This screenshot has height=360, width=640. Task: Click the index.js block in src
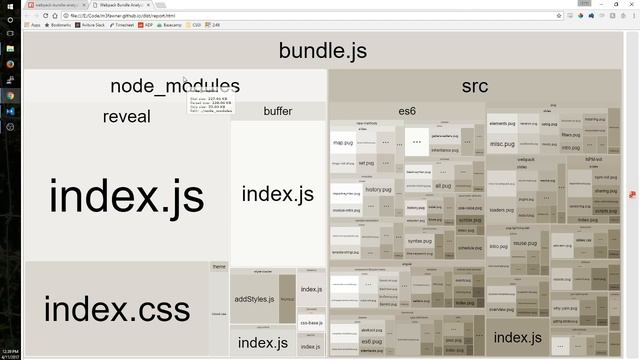tap(518, 337)
